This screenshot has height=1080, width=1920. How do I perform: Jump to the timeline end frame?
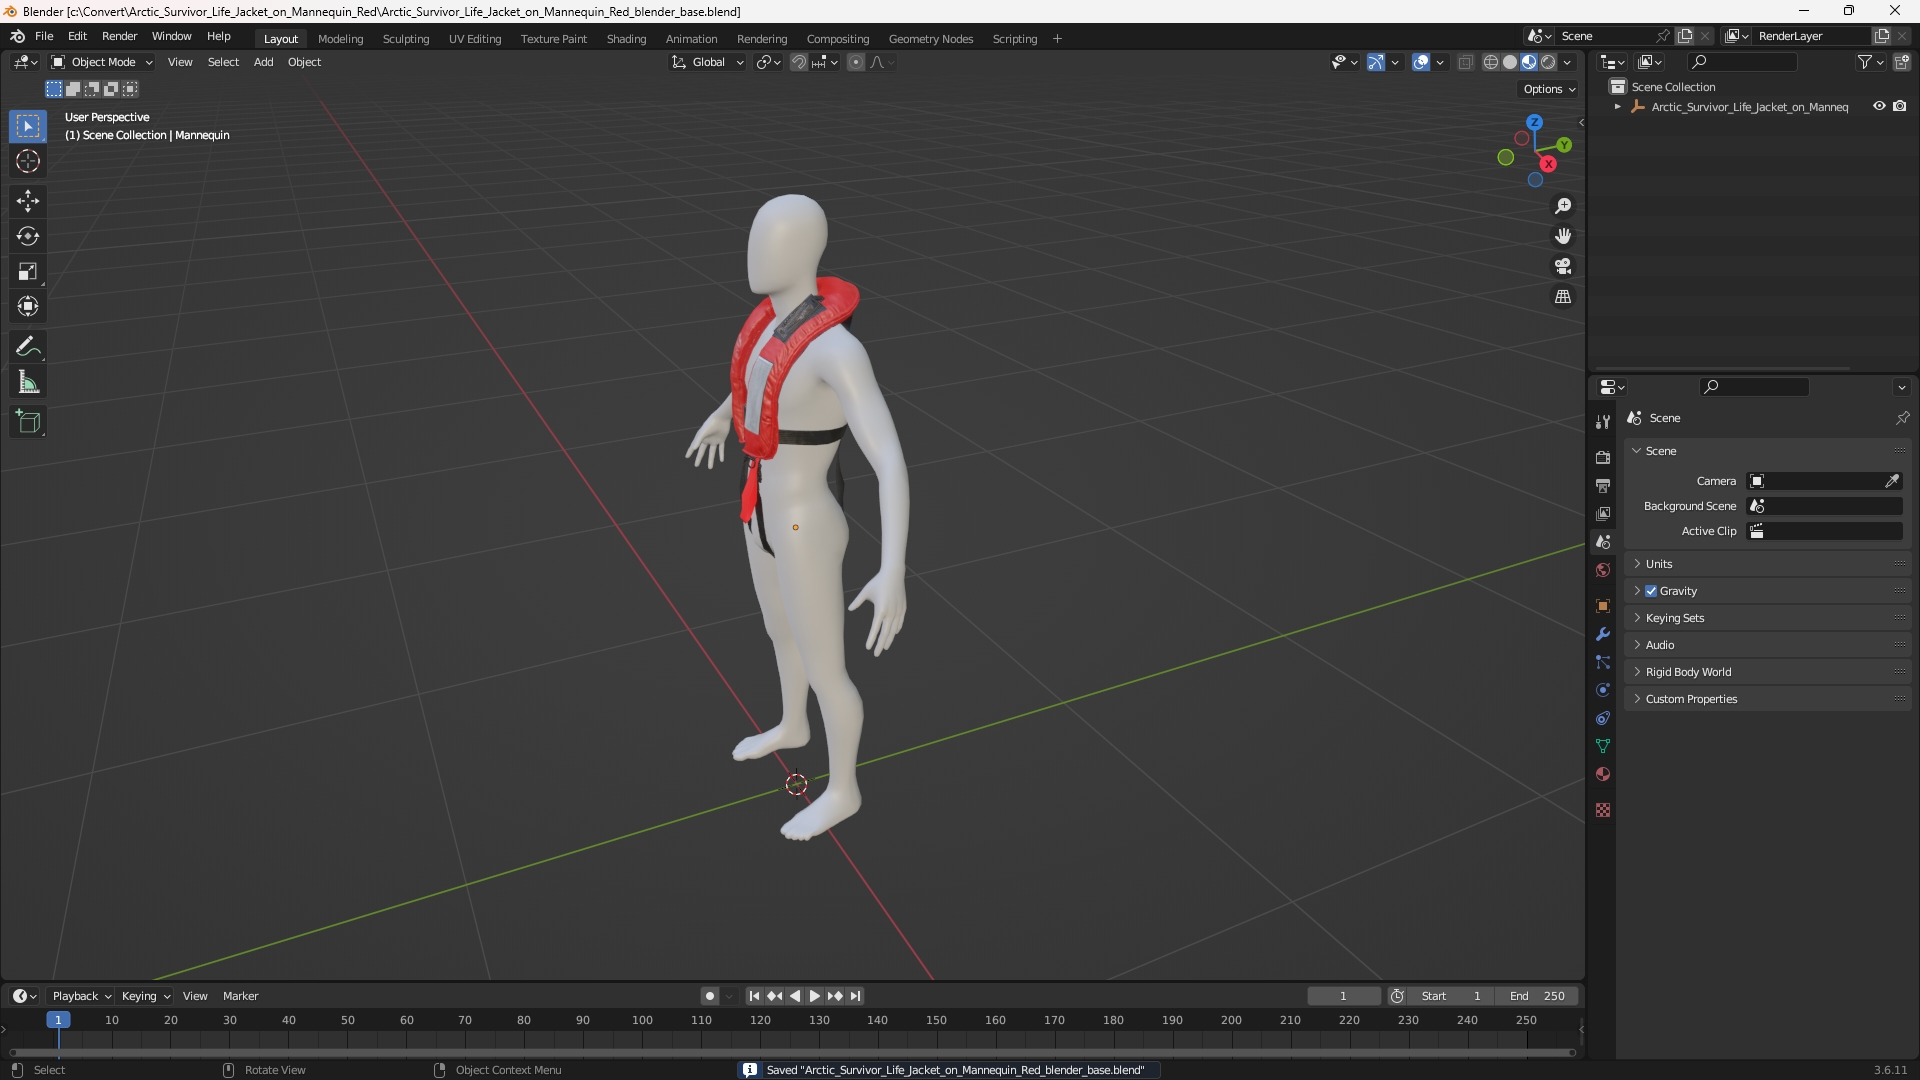pyautogui.click(x=856, y=996)
